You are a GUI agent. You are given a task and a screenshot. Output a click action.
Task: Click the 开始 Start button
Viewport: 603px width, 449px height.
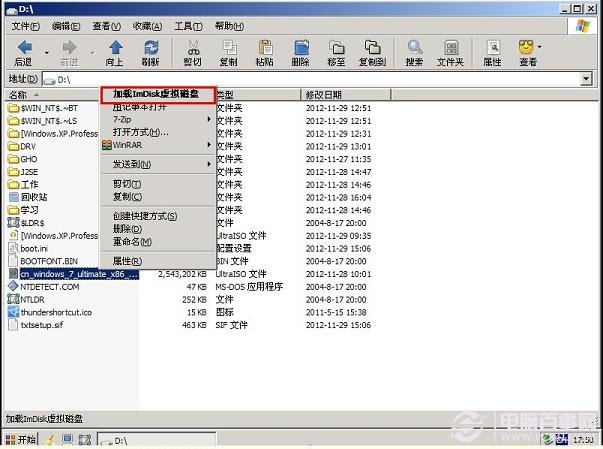21,439
